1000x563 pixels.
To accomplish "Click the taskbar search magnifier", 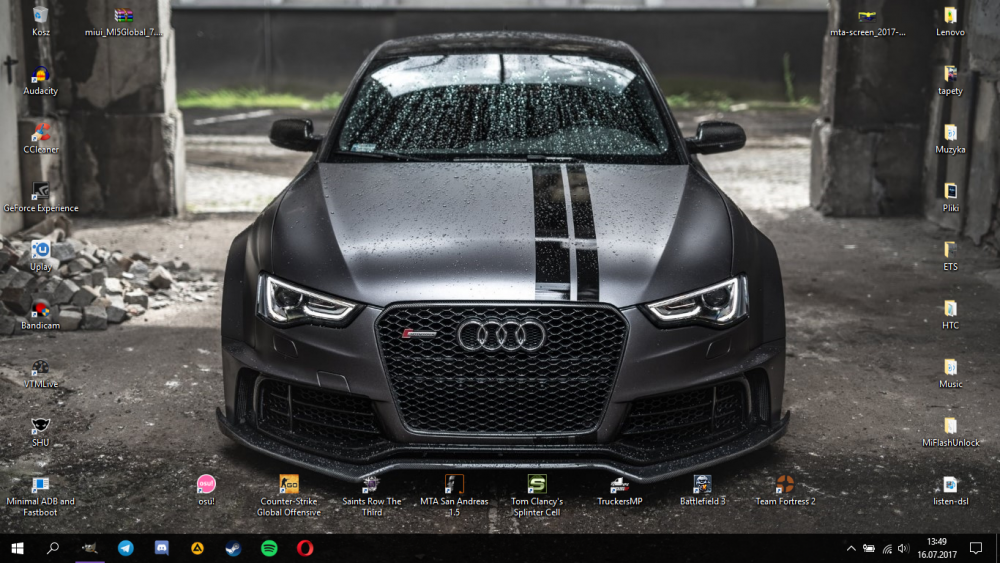I will coord(53,548).
